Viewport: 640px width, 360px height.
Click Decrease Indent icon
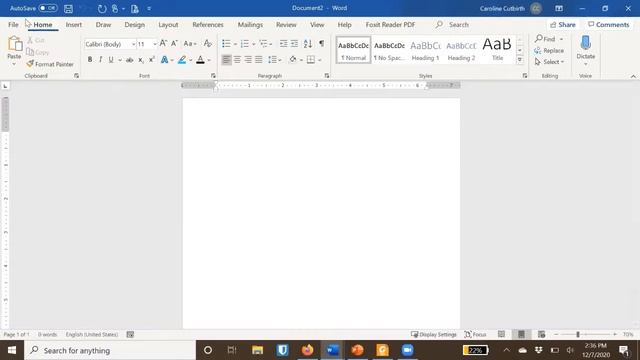(283, 43)
